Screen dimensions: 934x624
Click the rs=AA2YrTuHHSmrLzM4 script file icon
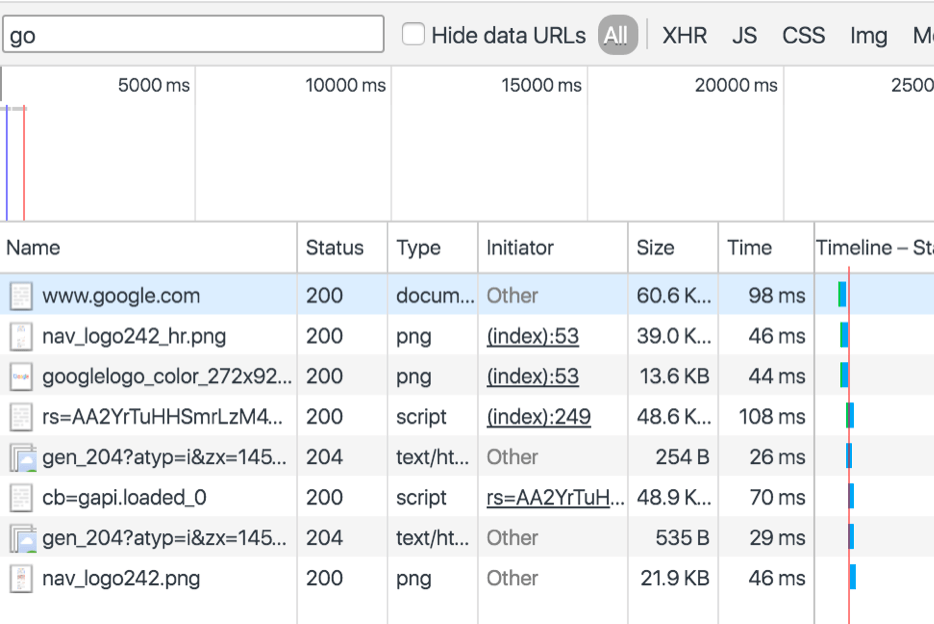21,417
